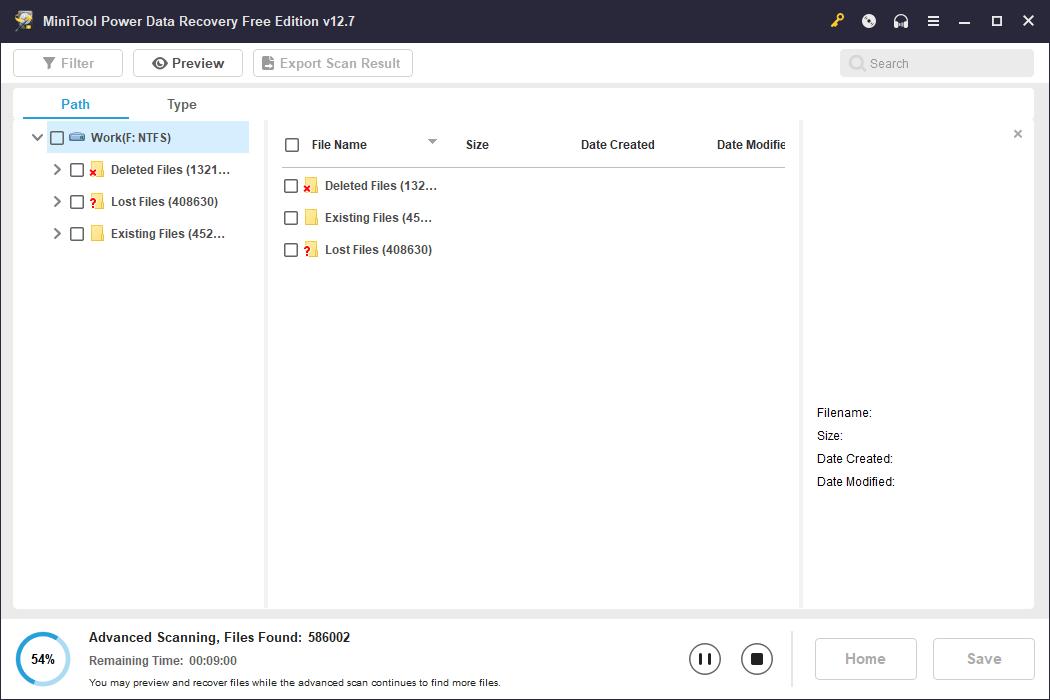Click Deleted Files folder icon in file list
Viewport: 1050px width, 700px height.
point(311,186)
